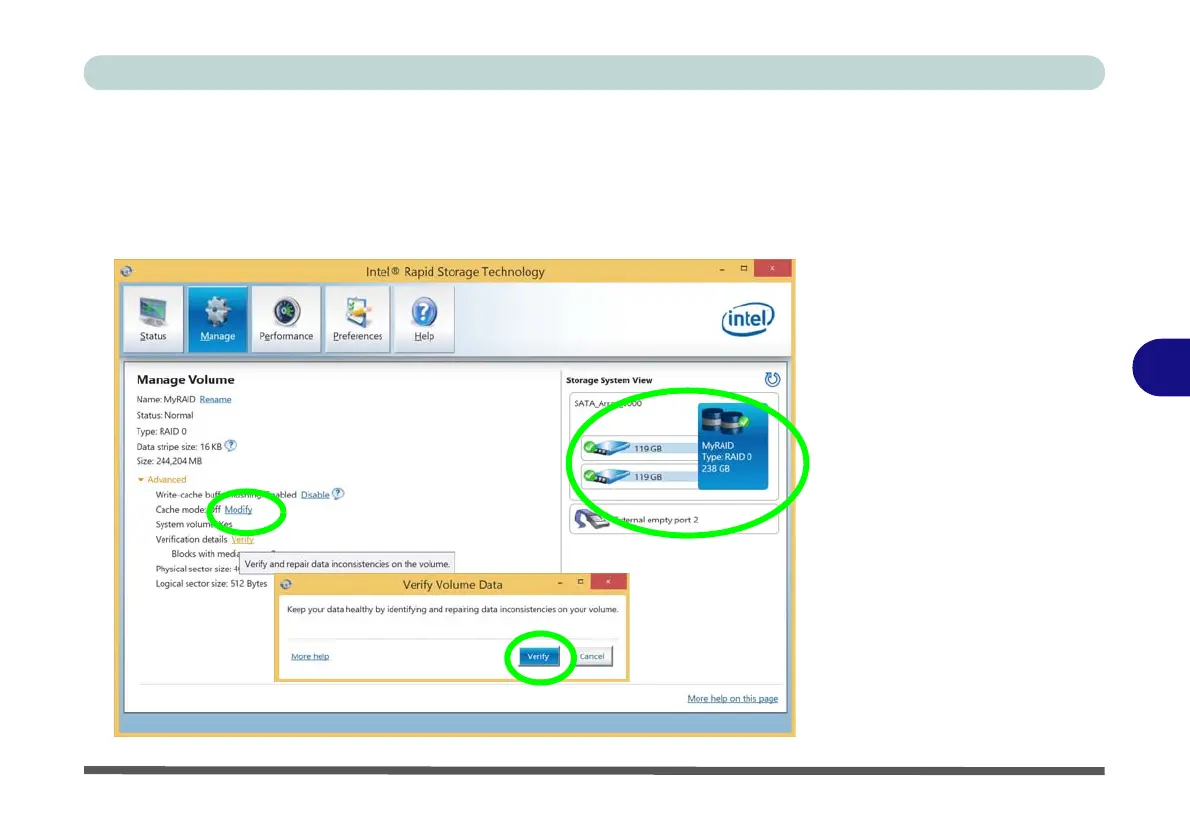Select the MyRAID volume icon
This screenshot has width=1190, height=838.
[732, 446]
